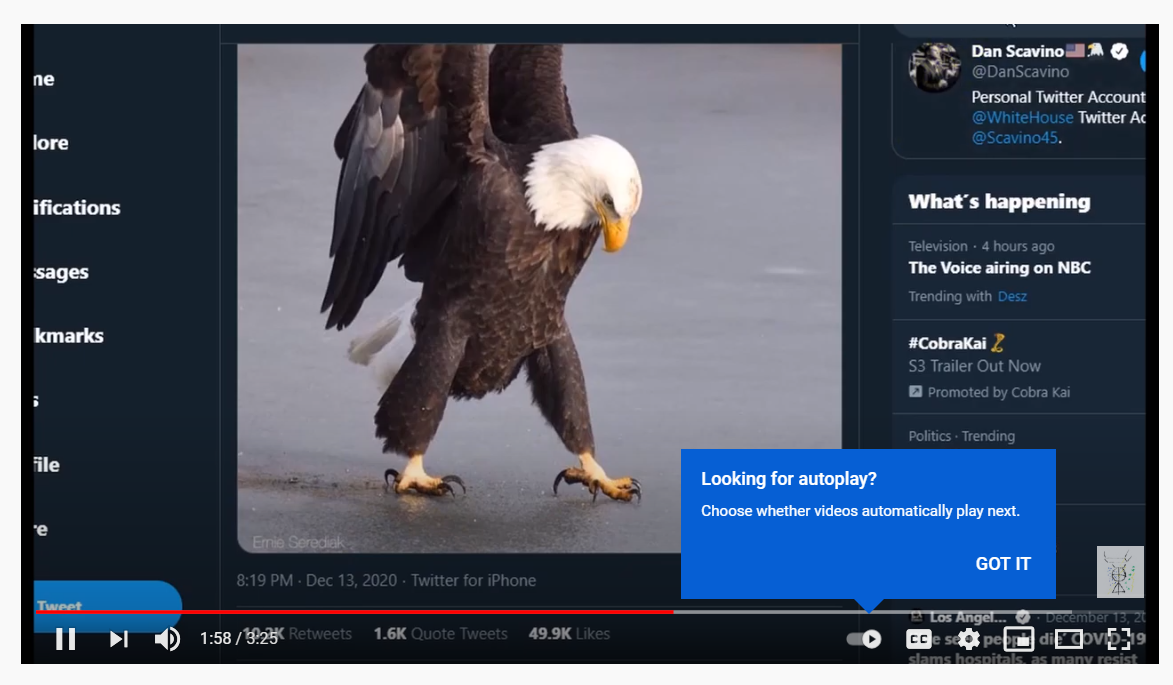Click the @DanScavino handle

1020,72
